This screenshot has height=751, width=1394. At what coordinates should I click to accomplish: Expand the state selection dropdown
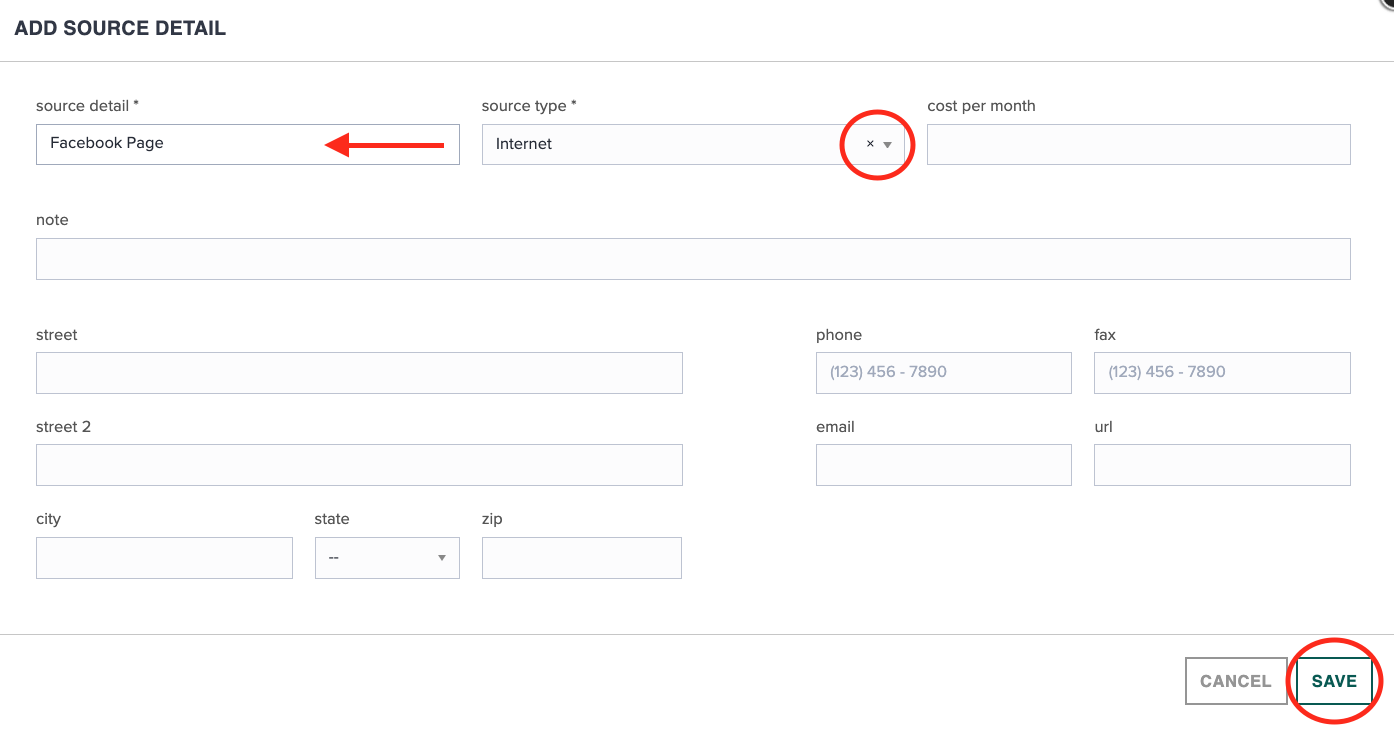442,557
